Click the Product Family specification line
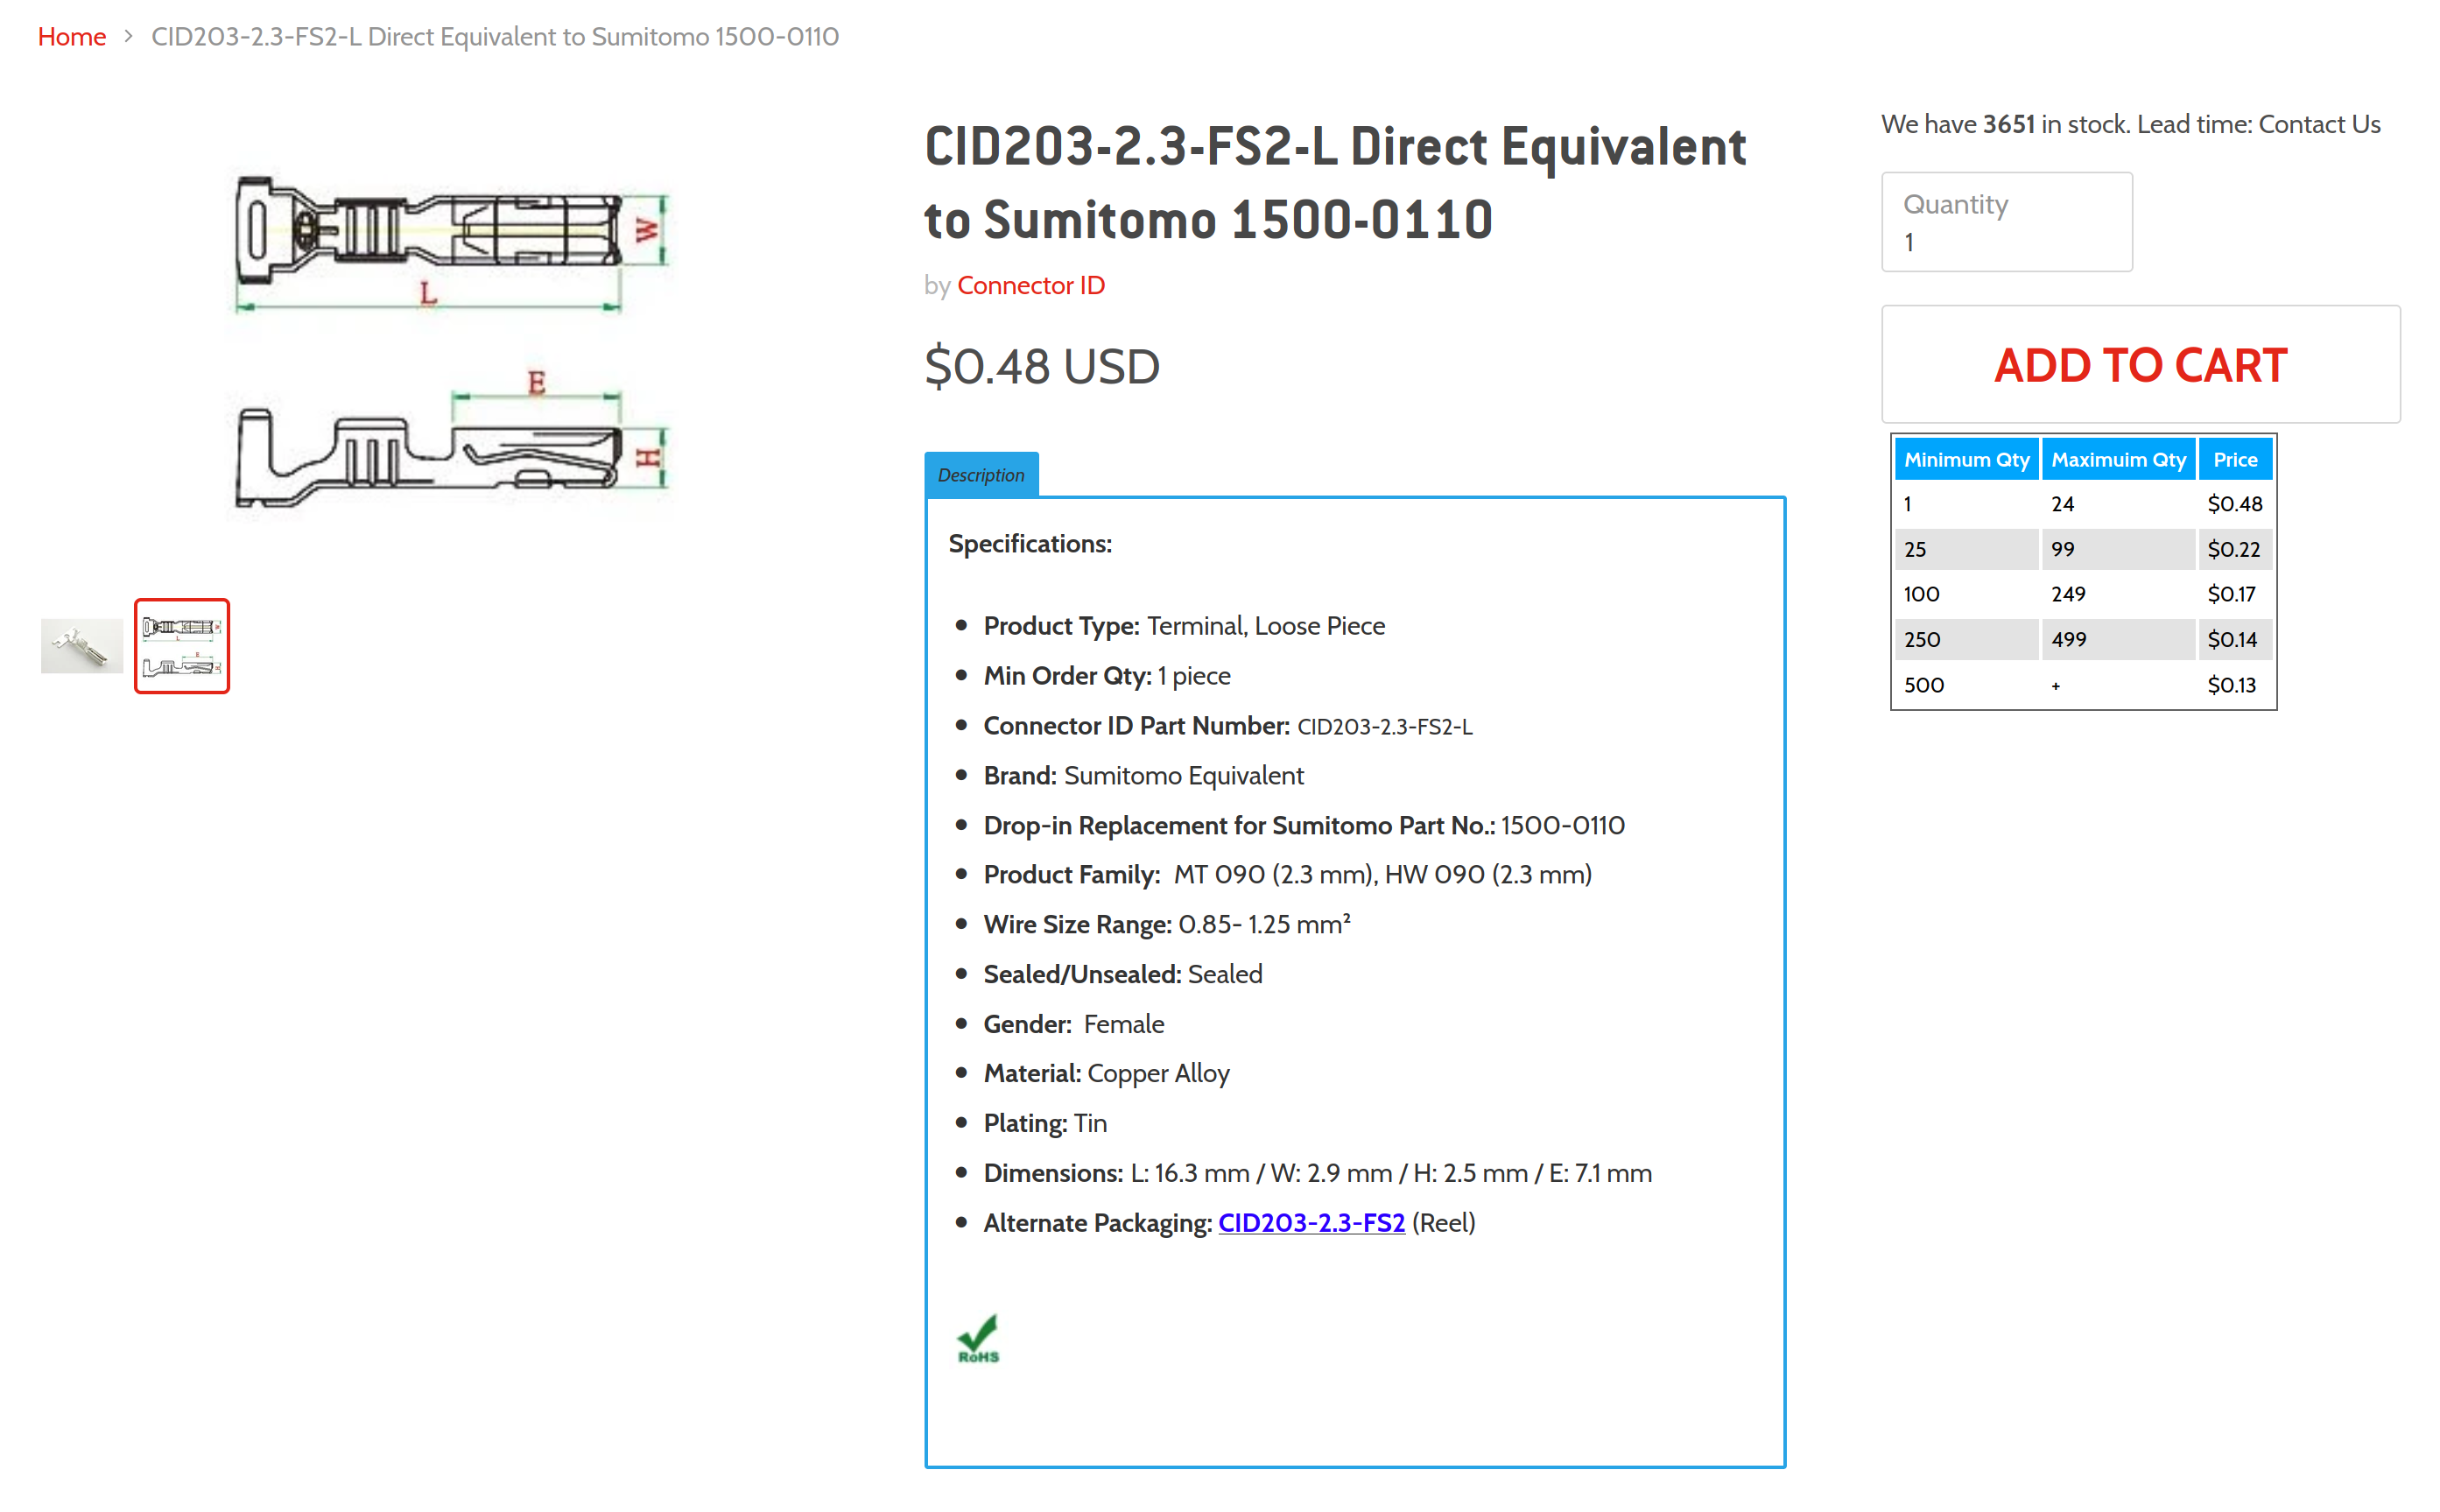This screenshot has width=2440, height=1512. pyautogui.click(x=1288, y=875)
